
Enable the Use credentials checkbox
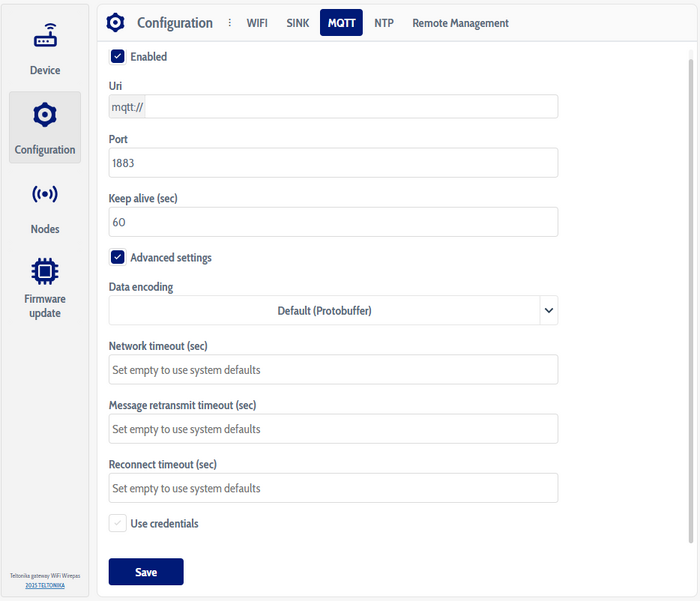pos(118,524)
